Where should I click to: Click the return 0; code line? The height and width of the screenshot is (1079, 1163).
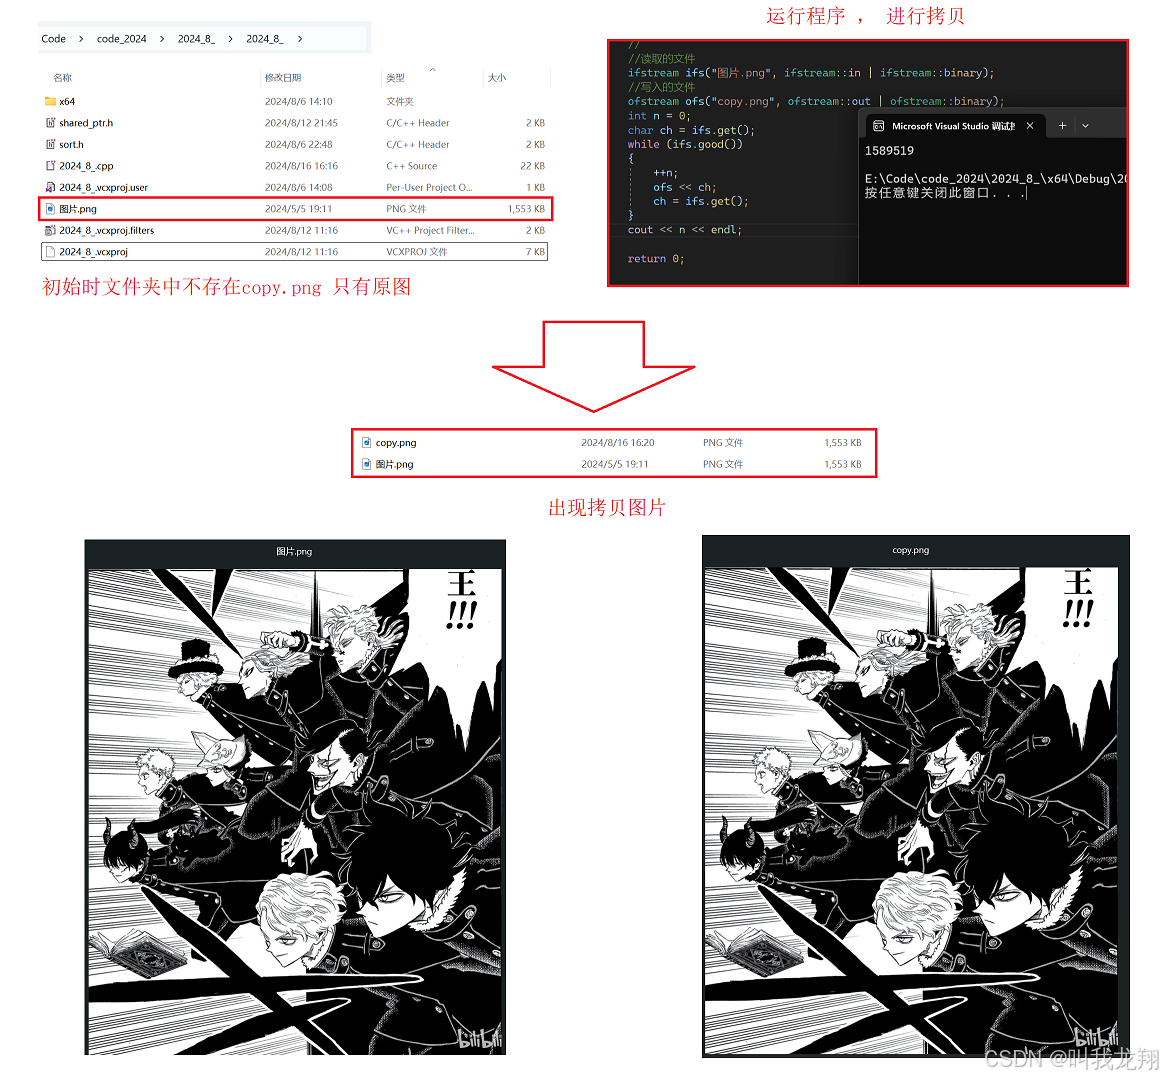(x=656, y=259)
